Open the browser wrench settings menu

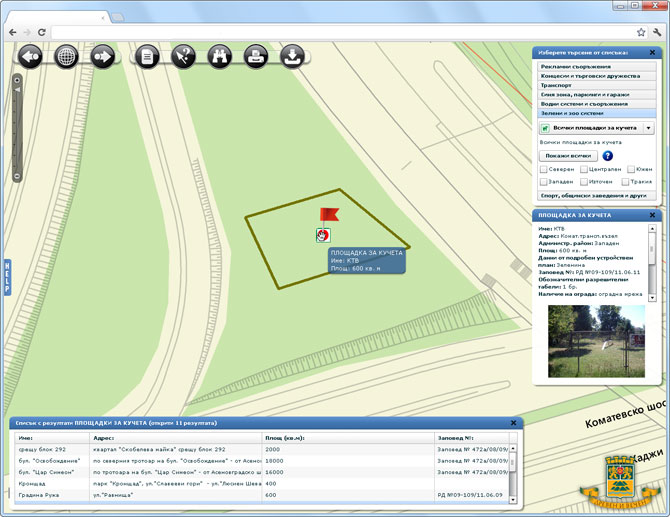pos(657,32)
